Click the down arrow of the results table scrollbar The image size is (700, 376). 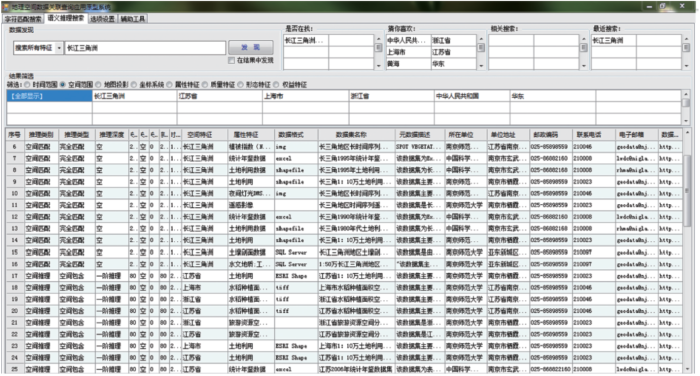pos(687,369)
